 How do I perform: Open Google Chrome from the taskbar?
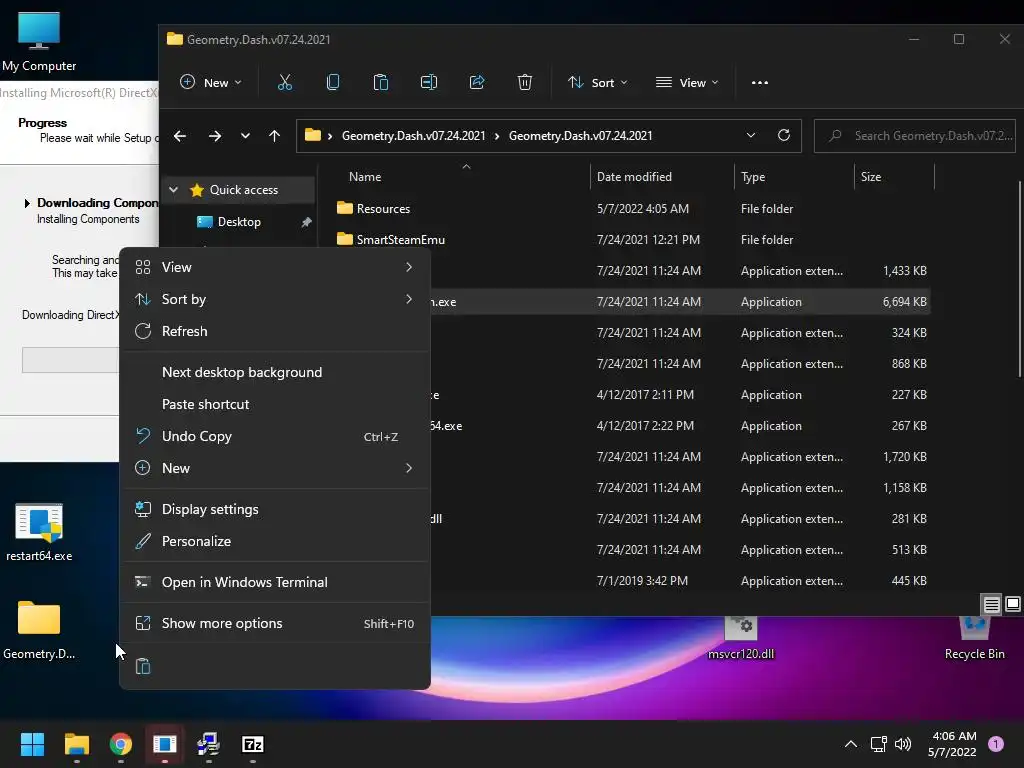pyautogui.click(x=121, y=744)
